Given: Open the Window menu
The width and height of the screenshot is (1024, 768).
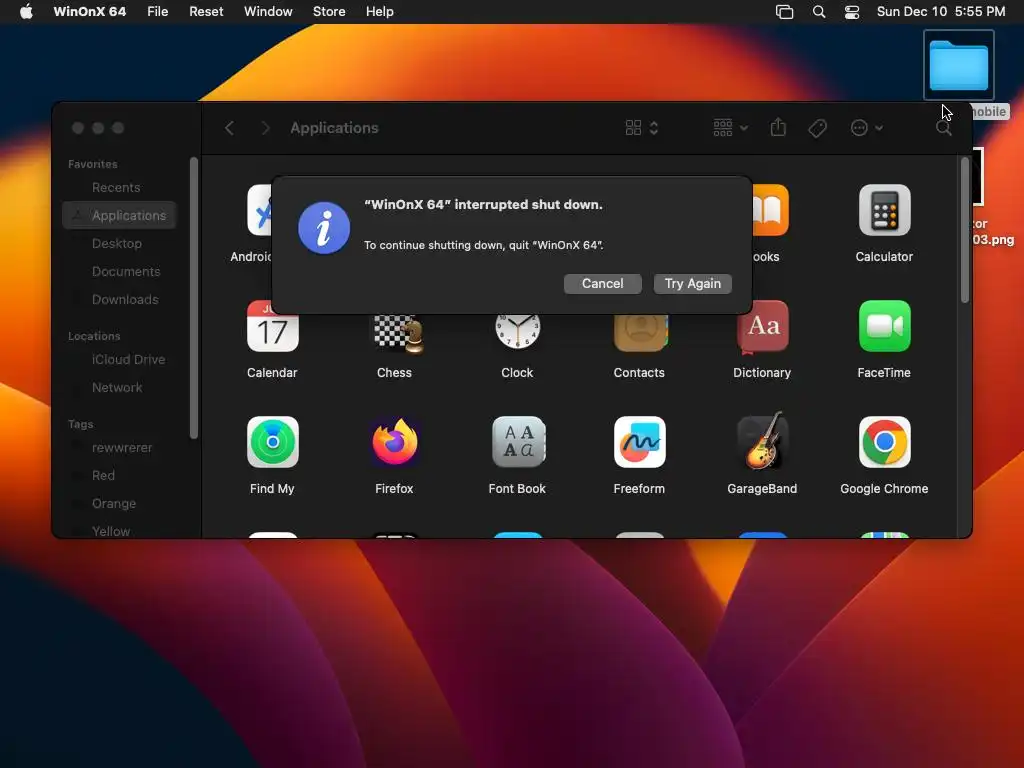Looking at the screenshot, I should click(268, 12).
